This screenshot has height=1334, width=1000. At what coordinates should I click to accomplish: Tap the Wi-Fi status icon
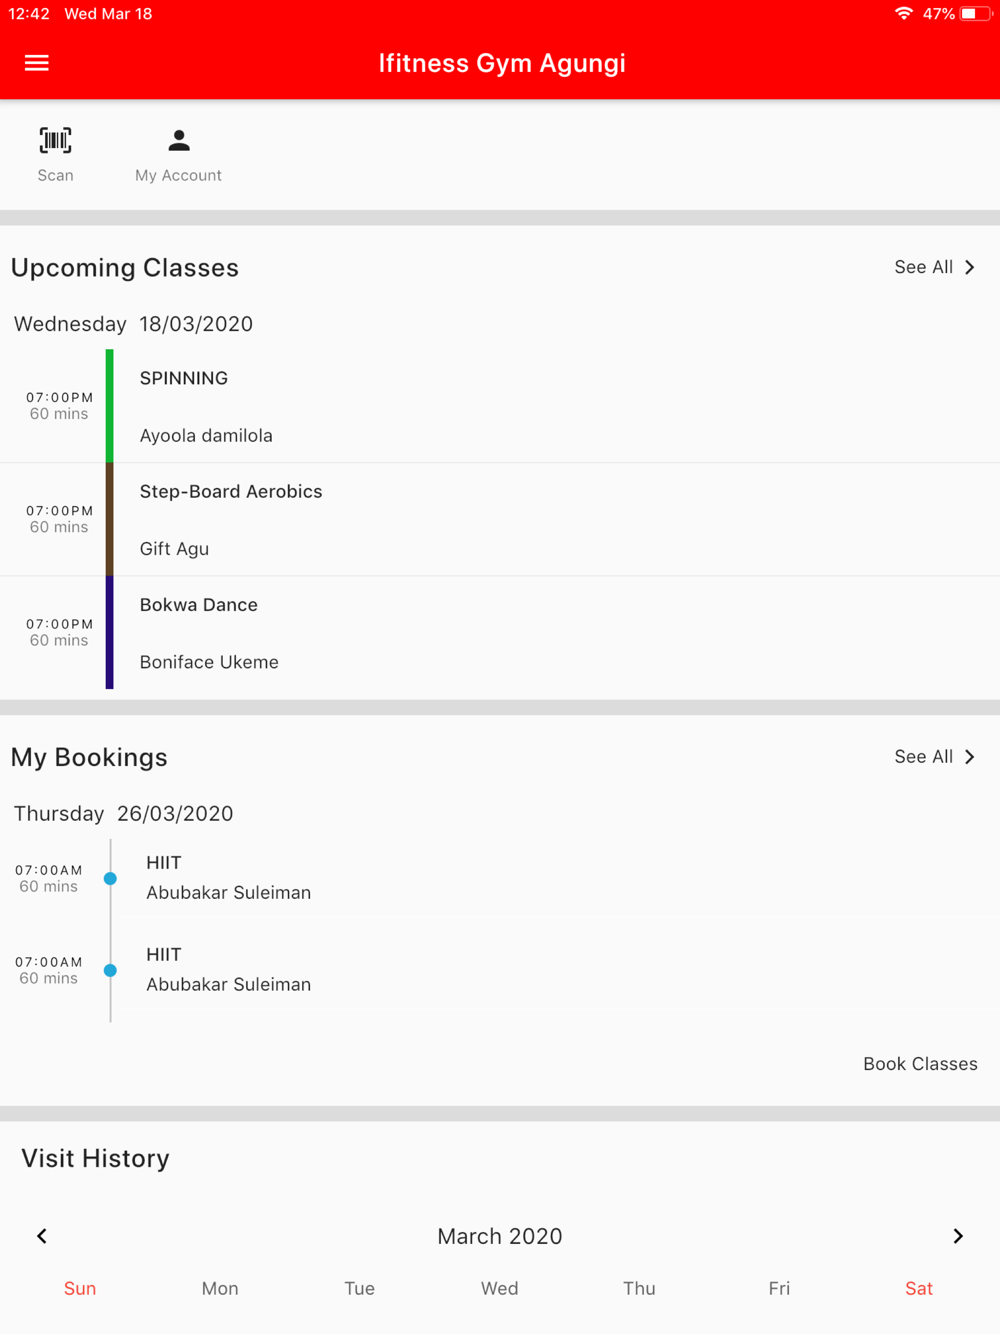pos(904,14)
